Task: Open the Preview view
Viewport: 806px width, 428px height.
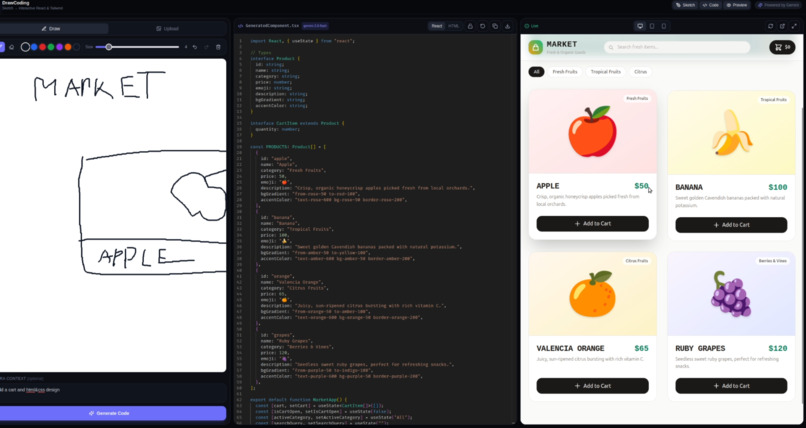Action: (737, 5)
